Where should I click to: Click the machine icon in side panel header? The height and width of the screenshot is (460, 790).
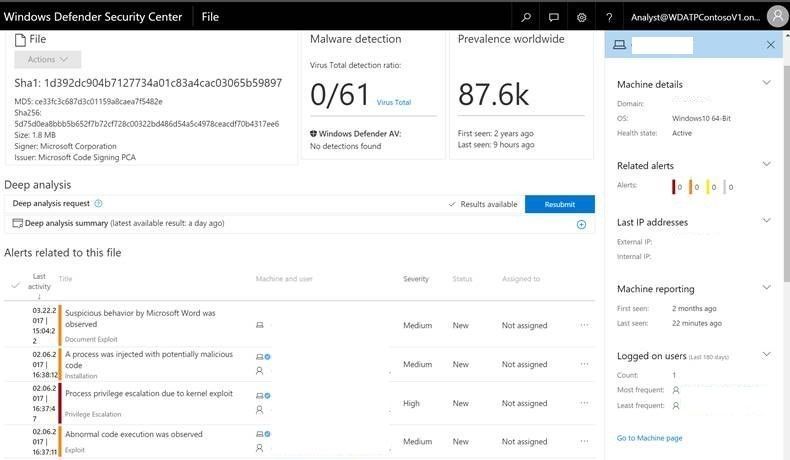[x=620, y=45]
